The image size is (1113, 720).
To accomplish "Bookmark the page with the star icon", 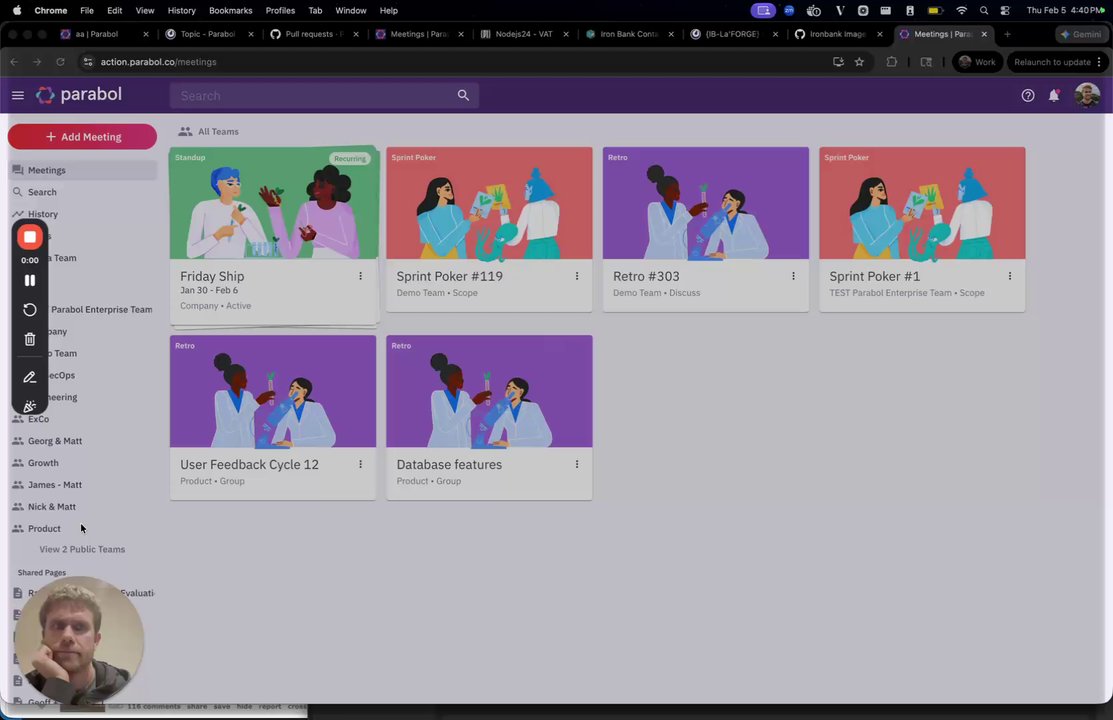I will pyautogui.click(x=859, y=62).
